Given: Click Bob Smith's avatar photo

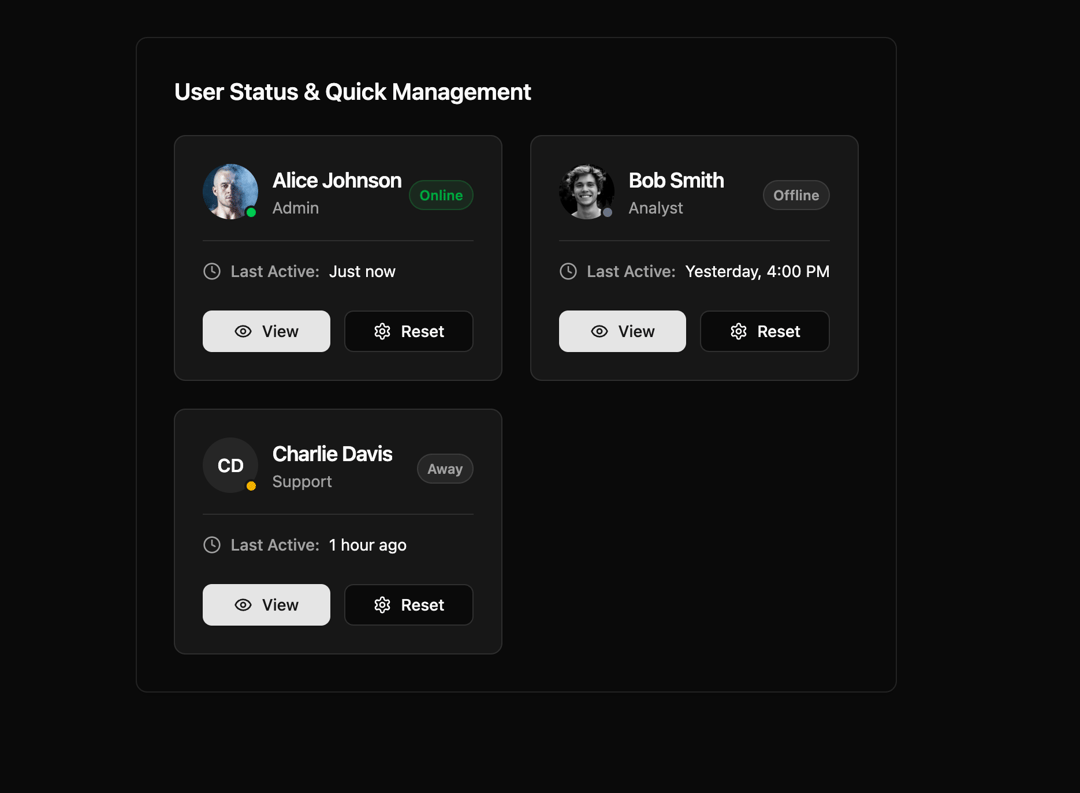Looking at the screenshot, I should click(586, 192).
